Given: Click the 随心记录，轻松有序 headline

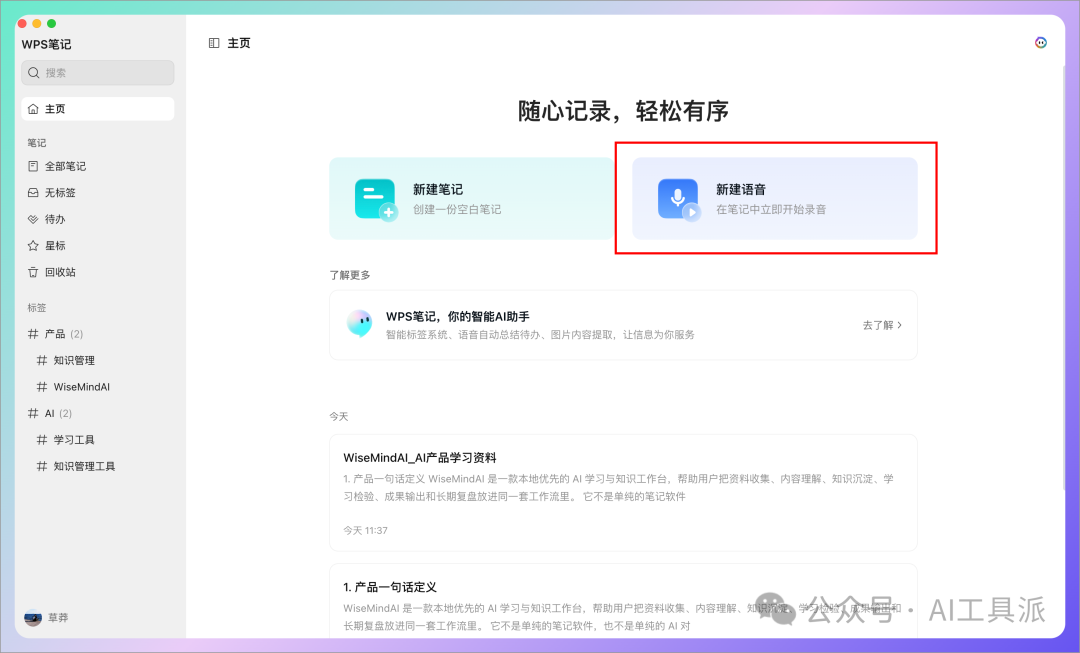Looking at the screenshot, I should coord(623,111).
